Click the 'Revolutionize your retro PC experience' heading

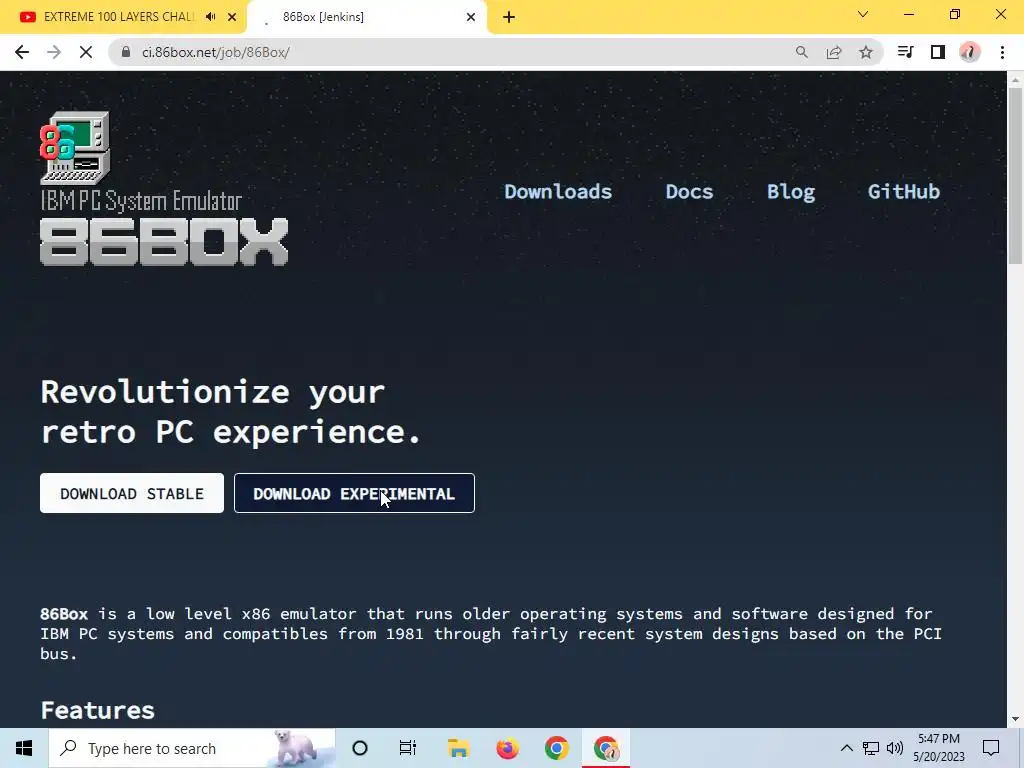click(230, 411)
